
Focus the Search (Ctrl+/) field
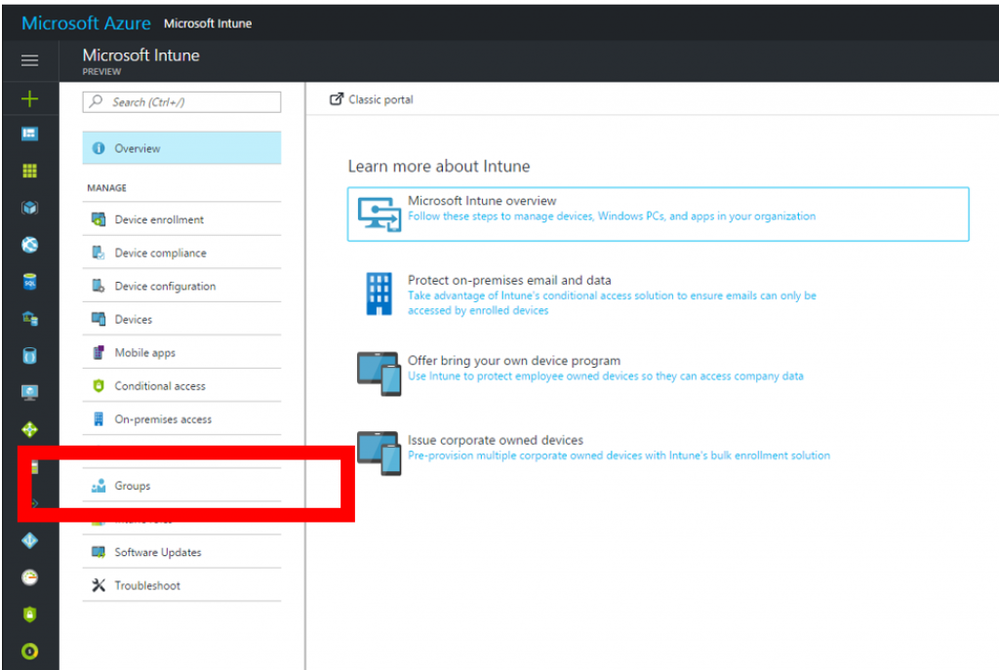pos(182,102)
